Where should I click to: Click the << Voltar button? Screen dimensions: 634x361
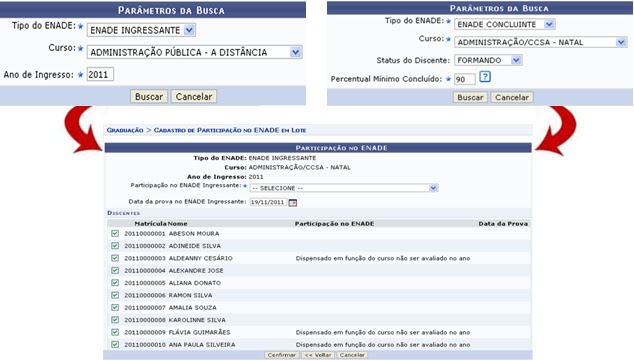(x=318, y=355)
